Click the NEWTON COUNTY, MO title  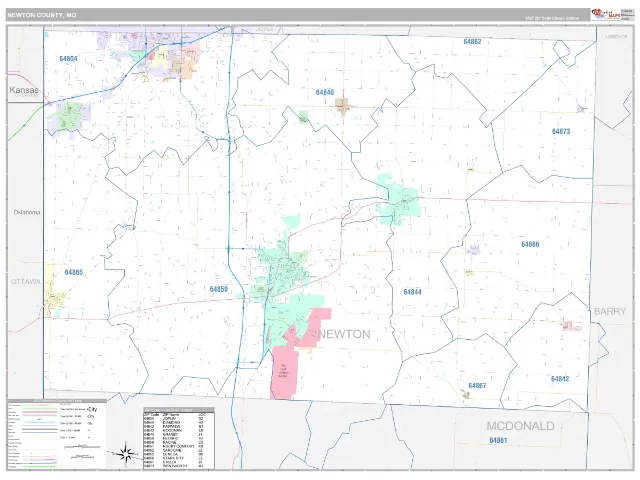(42, 15)
